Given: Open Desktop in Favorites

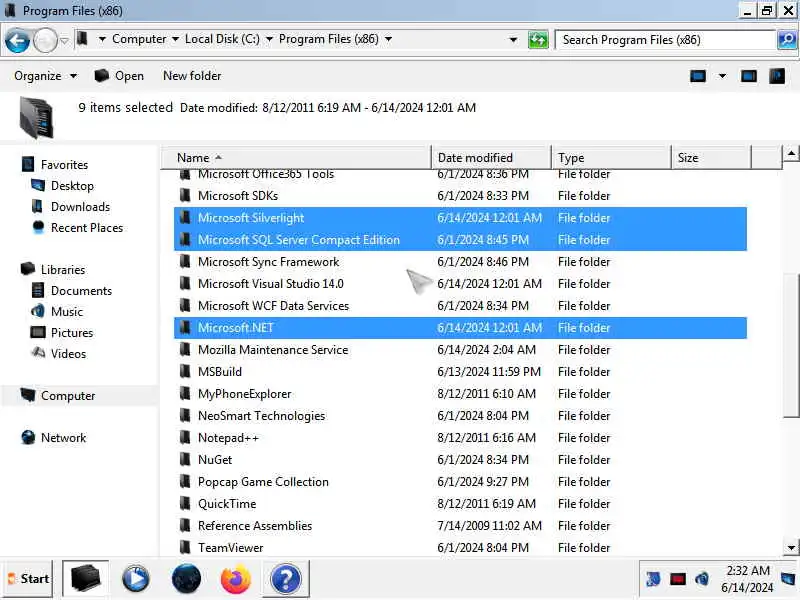Looking at the screenshot, I should (x=72, y=186).
